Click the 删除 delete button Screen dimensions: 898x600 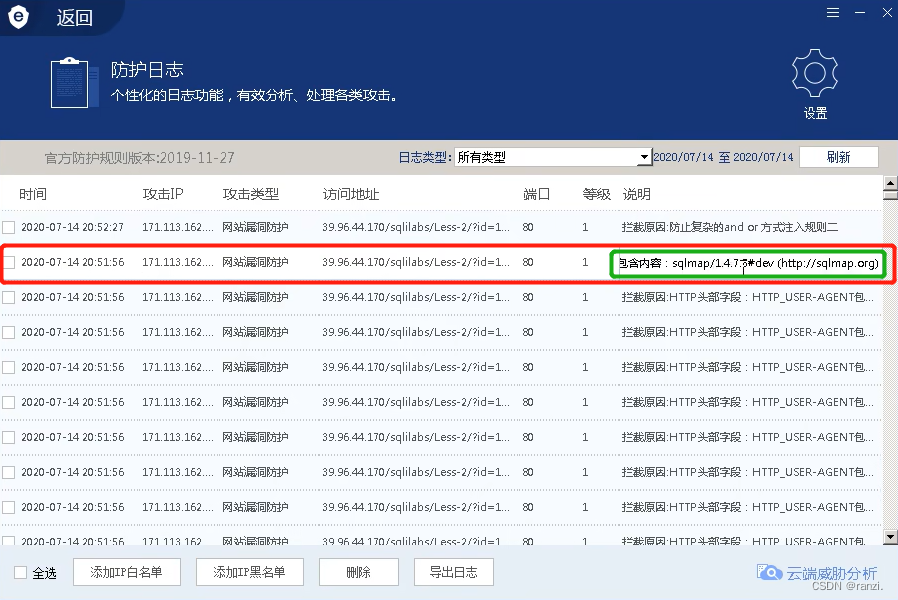pos(358,572)
